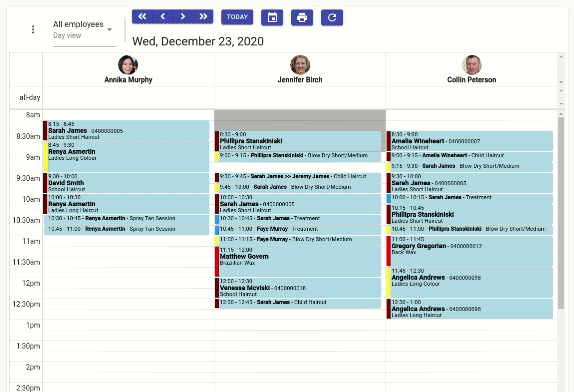Open David Smith School Haircut appointment
574x392 pixels.
[x=126, y=183]
